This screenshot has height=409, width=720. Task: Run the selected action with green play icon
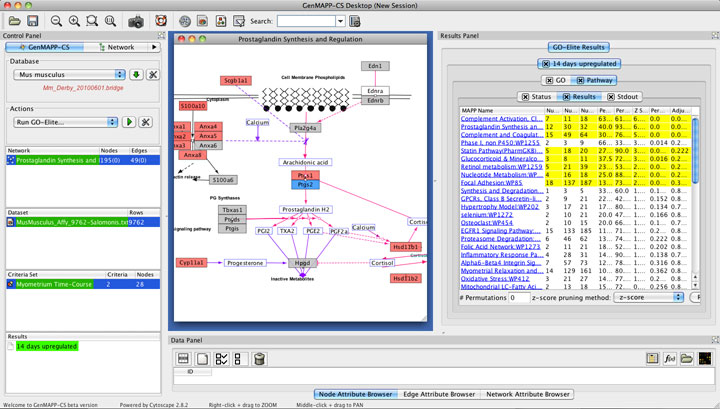129,122
